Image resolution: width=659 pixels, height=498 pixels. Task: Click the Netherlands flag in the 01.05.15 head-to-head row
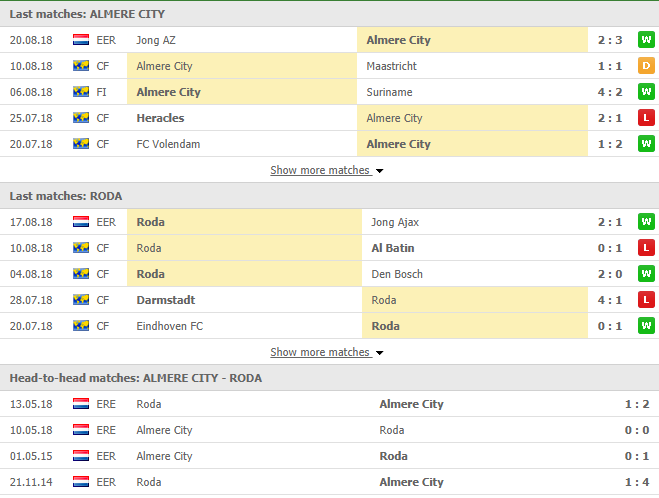coord(81,456)
